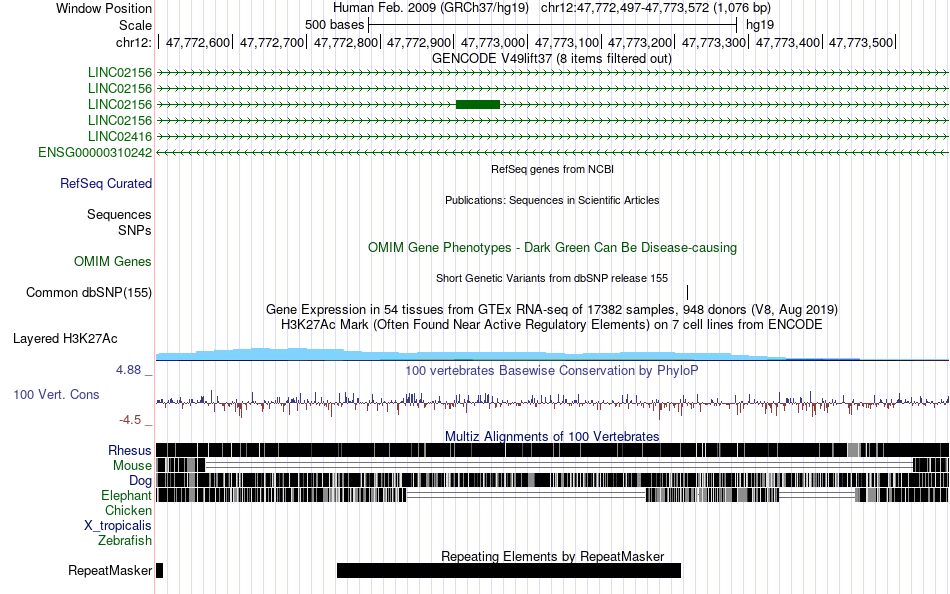Click the SNPs track label
This screenshot has width=950, height=594.
pyautogui.click(x=135, y=230)
